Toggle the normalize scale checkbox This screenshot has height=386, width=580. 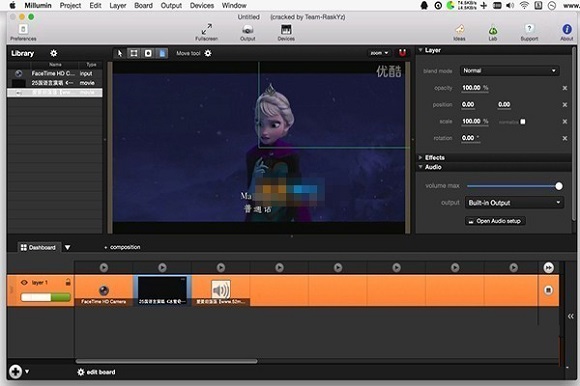coord(523,122)
